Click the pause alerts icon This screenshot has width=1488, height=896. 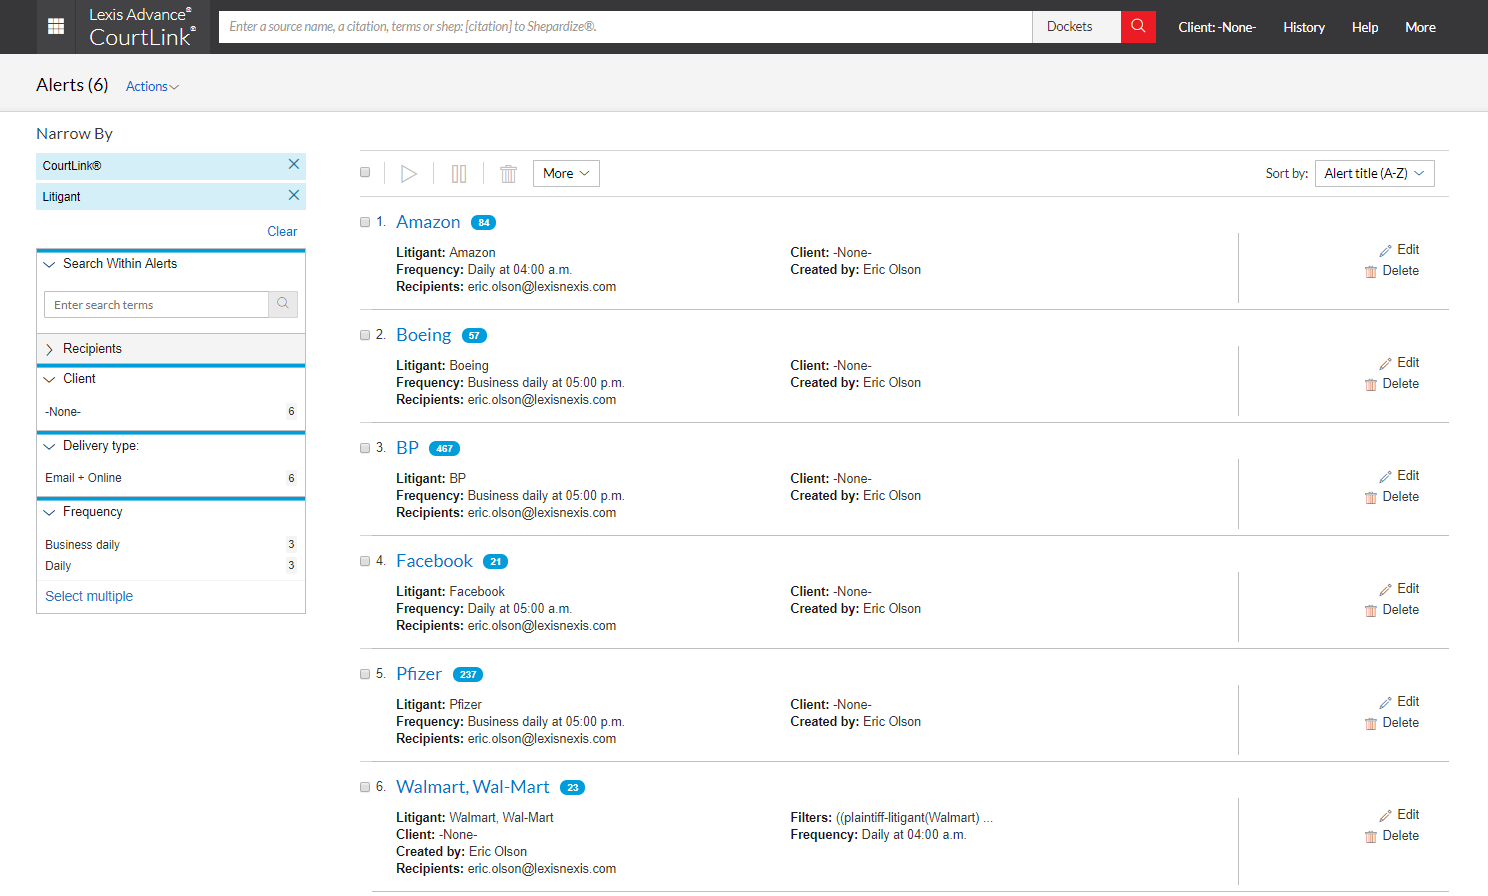459,174
